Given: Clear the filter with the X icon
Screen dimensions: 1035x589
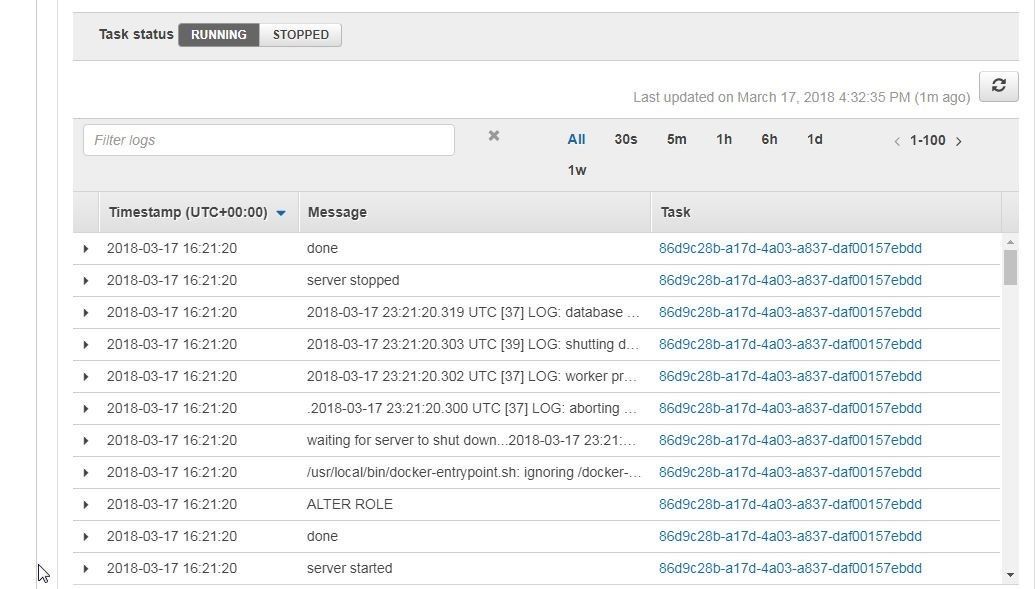Looking at the screenshot, I should pyautogui.click(x=494, y=135).
